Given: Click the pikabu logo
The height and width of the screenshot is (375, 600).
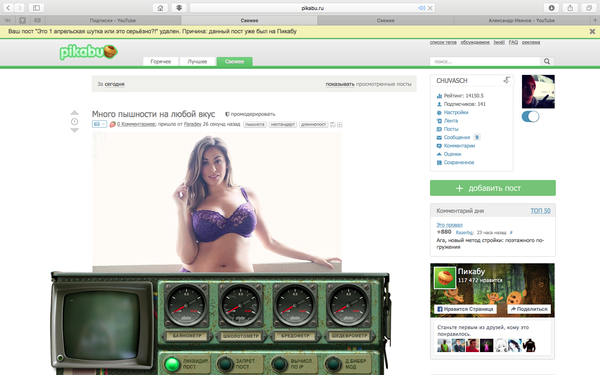Looking at the screenshot, I should 88,52.
